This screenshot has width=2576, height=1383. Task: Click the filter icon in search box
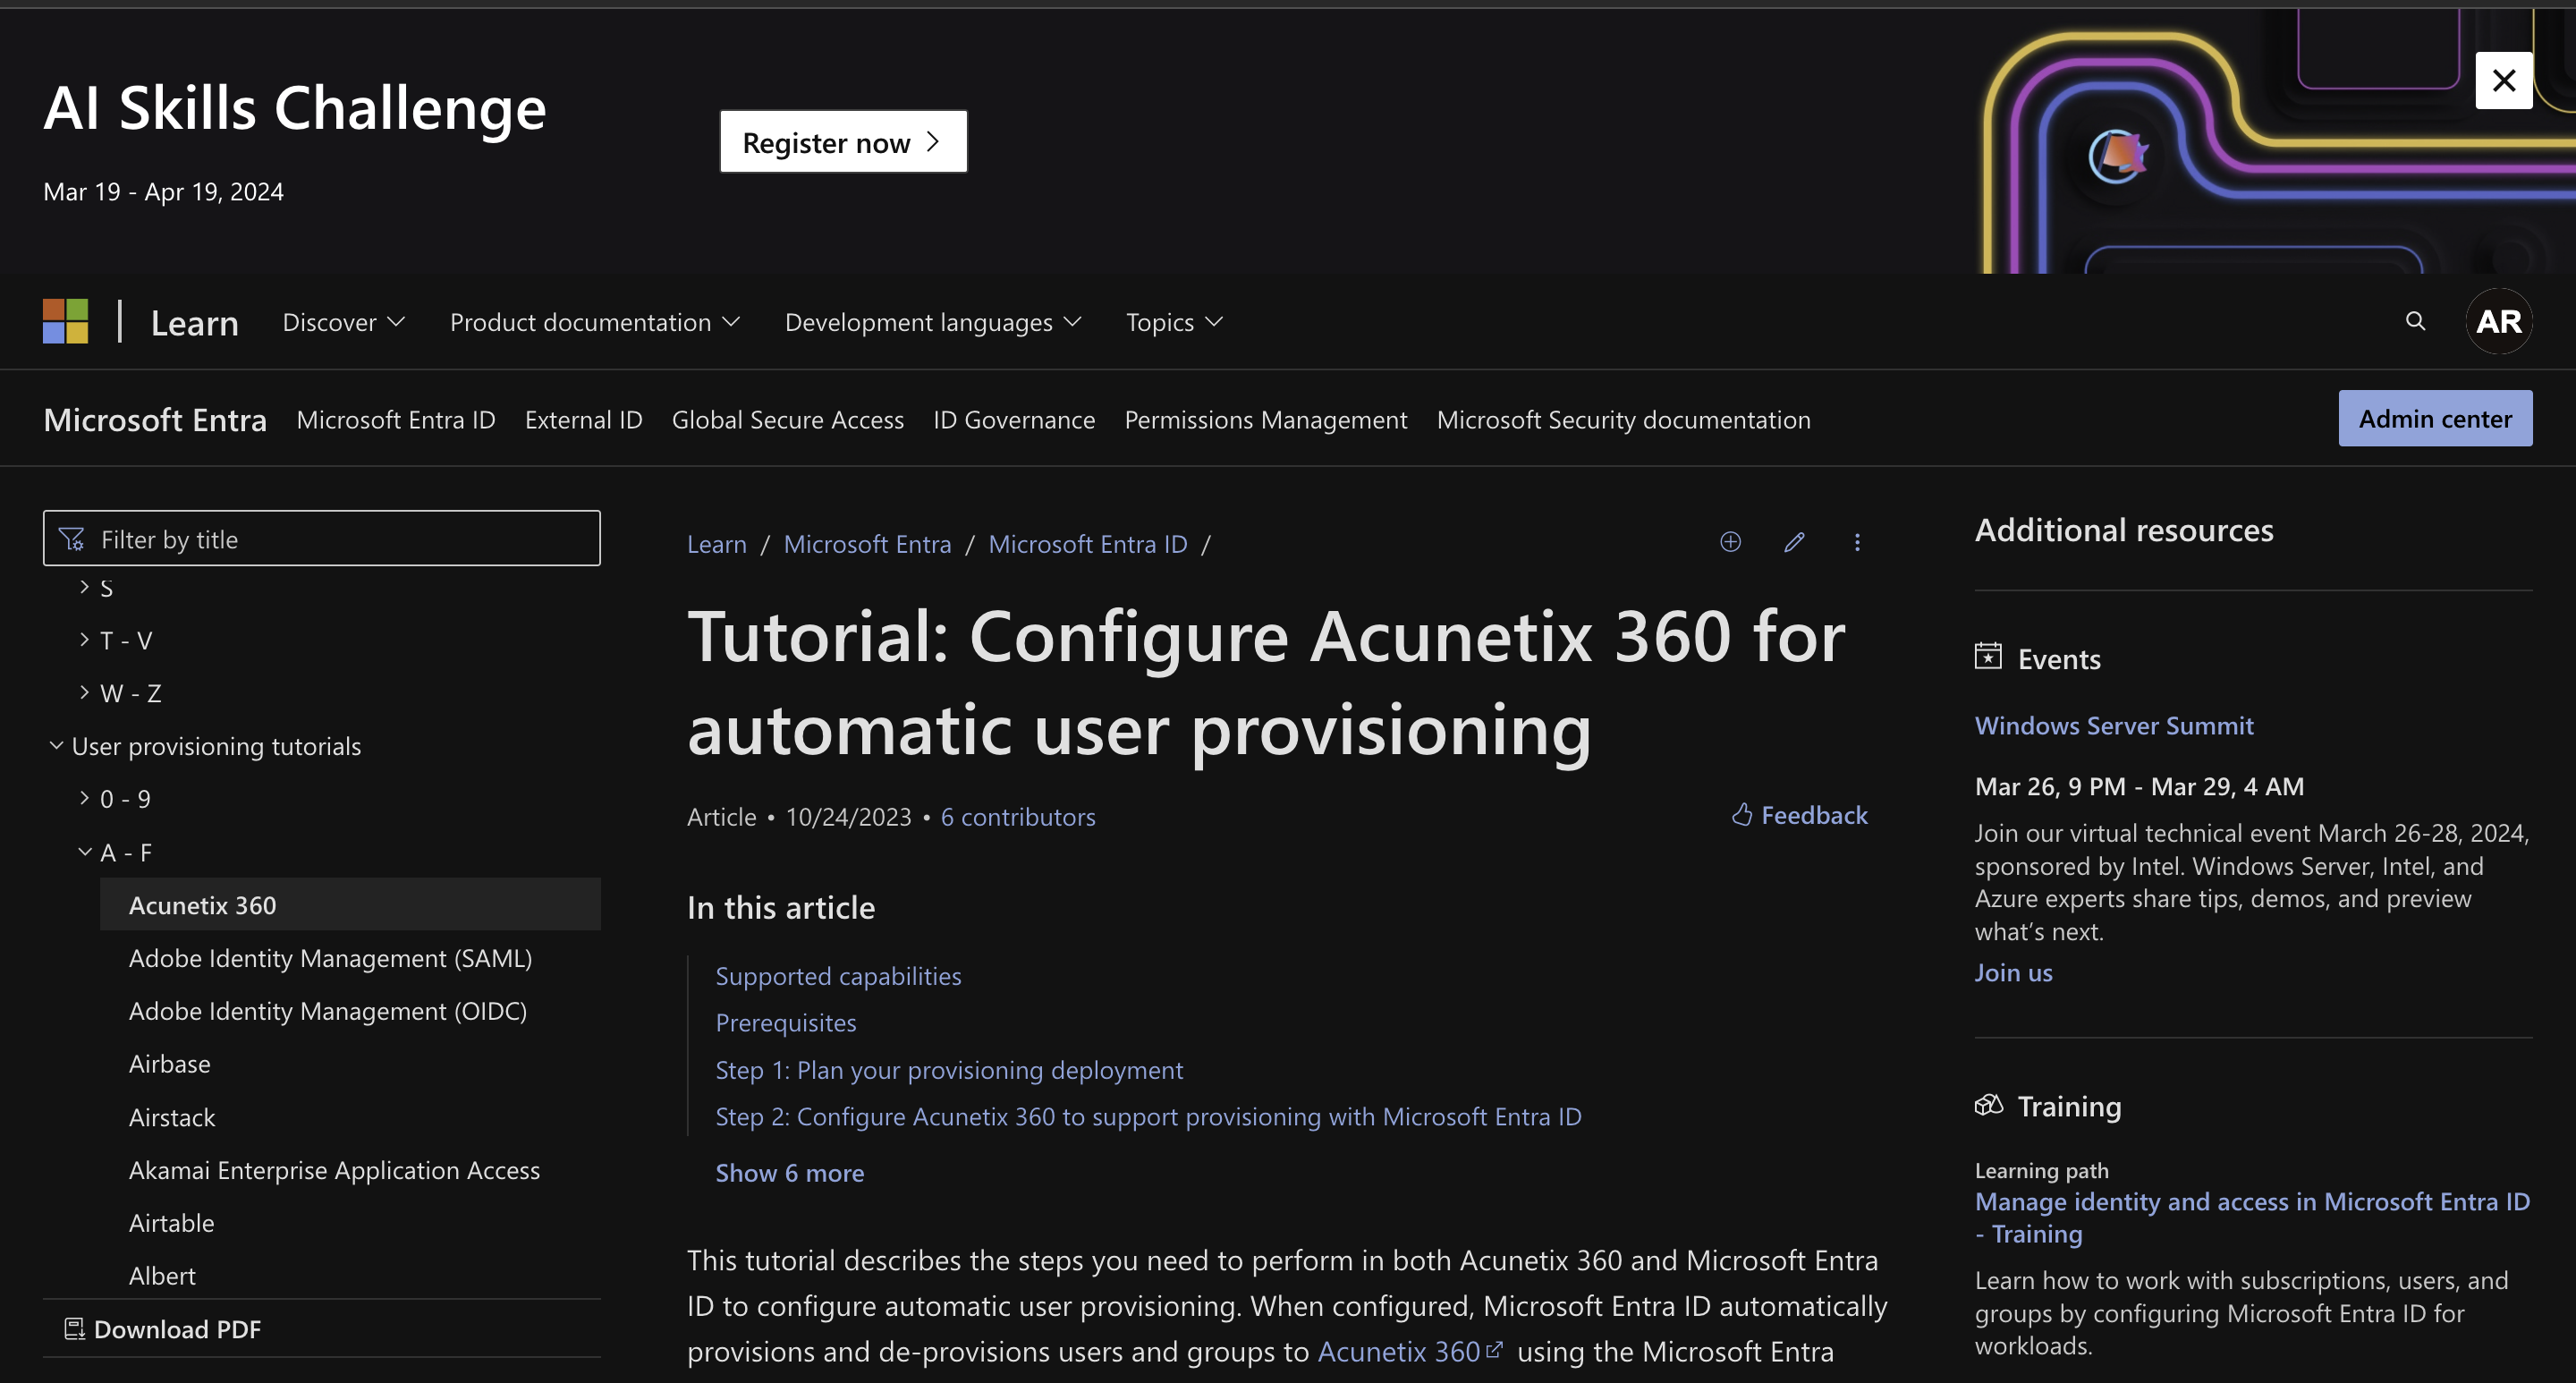point(72,539)
